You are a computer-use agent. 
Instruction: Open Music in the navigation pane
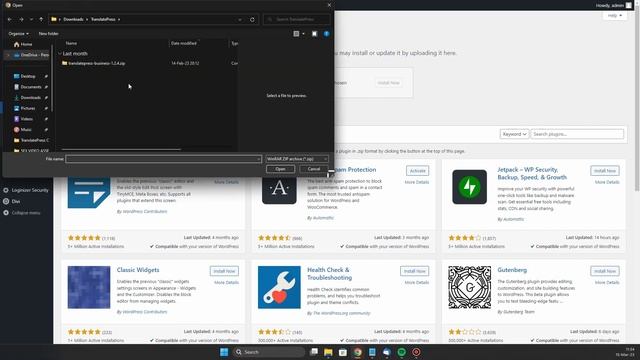click(26, 129)
